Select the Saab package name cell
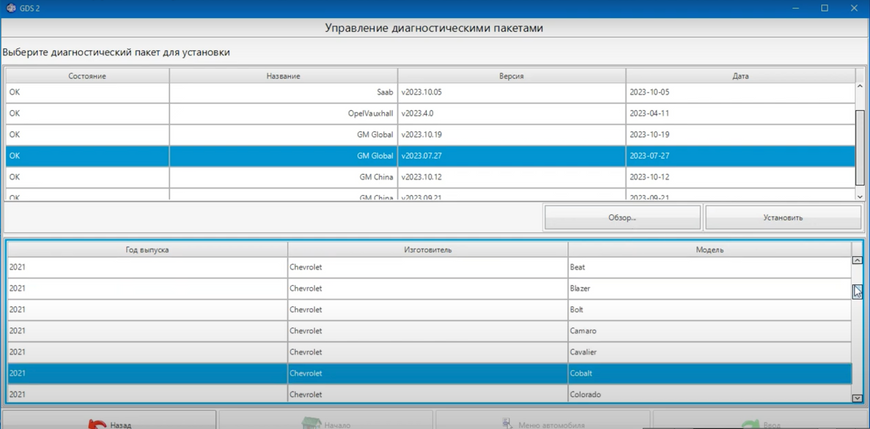The height and width of the screenshot is (429, 870). [x=283, y=92]
